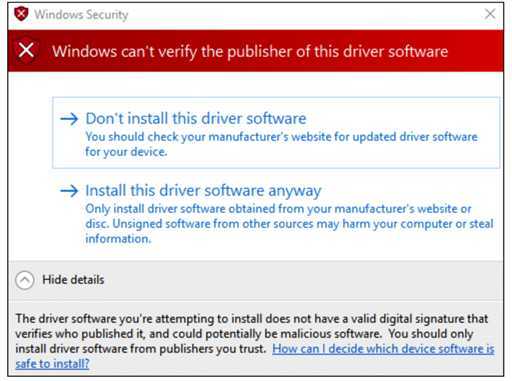Open "How can I decide which device software" link
Viewport: 512px width, 381px height.
(255, 356)
